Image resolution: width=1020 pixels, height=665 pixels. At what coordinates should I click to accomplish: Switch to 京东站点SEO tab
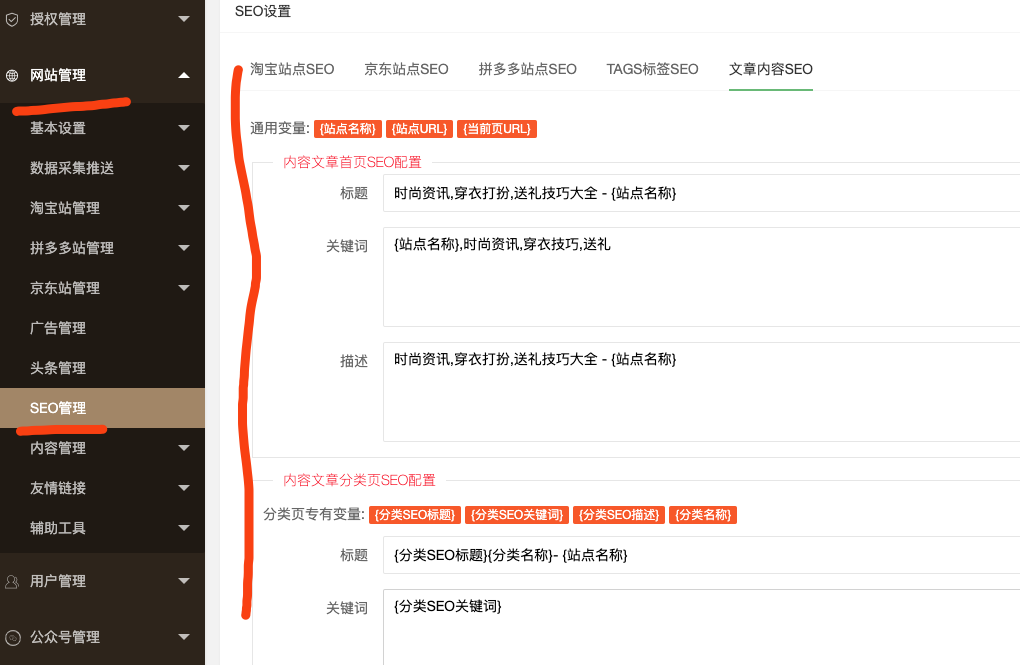(x=407, y=69)
